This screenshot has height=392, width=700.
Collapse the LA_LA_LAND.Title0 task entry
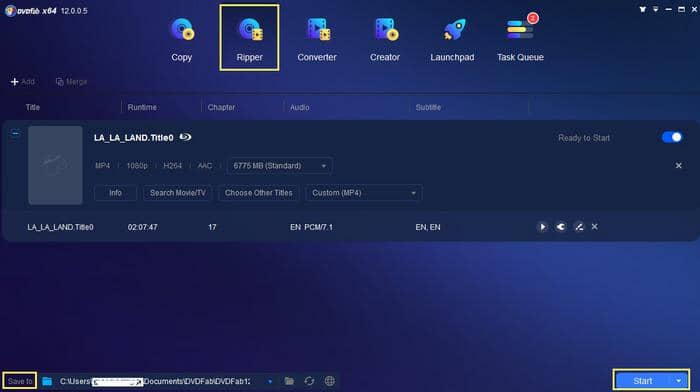(x=15, y=133)
